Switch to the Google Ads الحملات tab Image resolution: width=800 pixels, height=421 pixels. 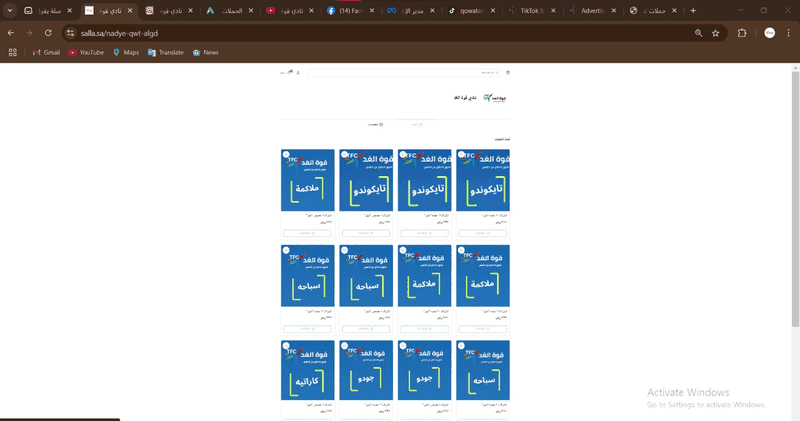coord(230,10)
